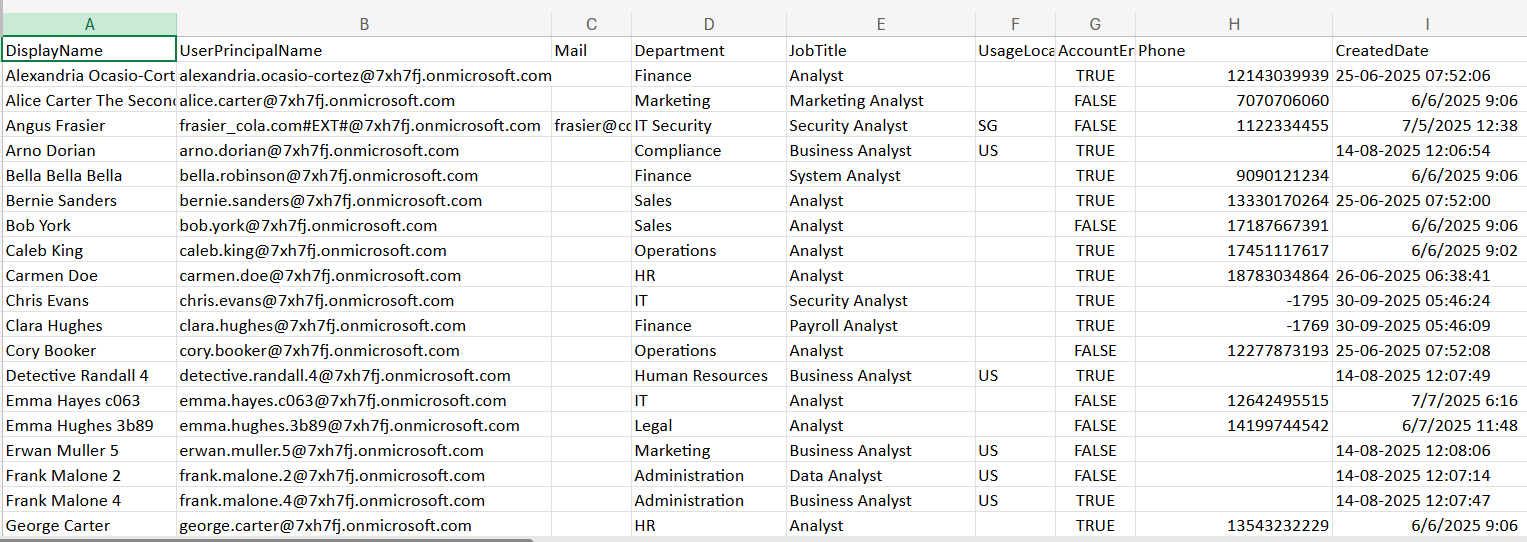
Task: Click the Data Analyst job title cell
Action: [880, 475]
